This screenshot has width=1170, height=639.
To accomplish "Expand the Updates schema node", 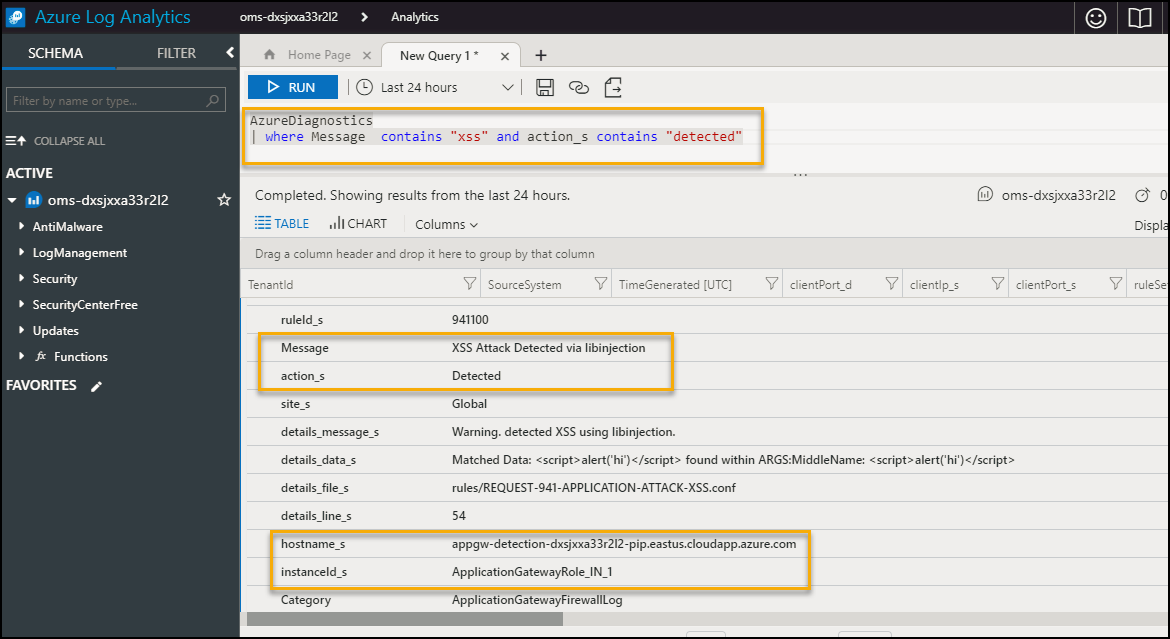I will [x=22, y=330].
